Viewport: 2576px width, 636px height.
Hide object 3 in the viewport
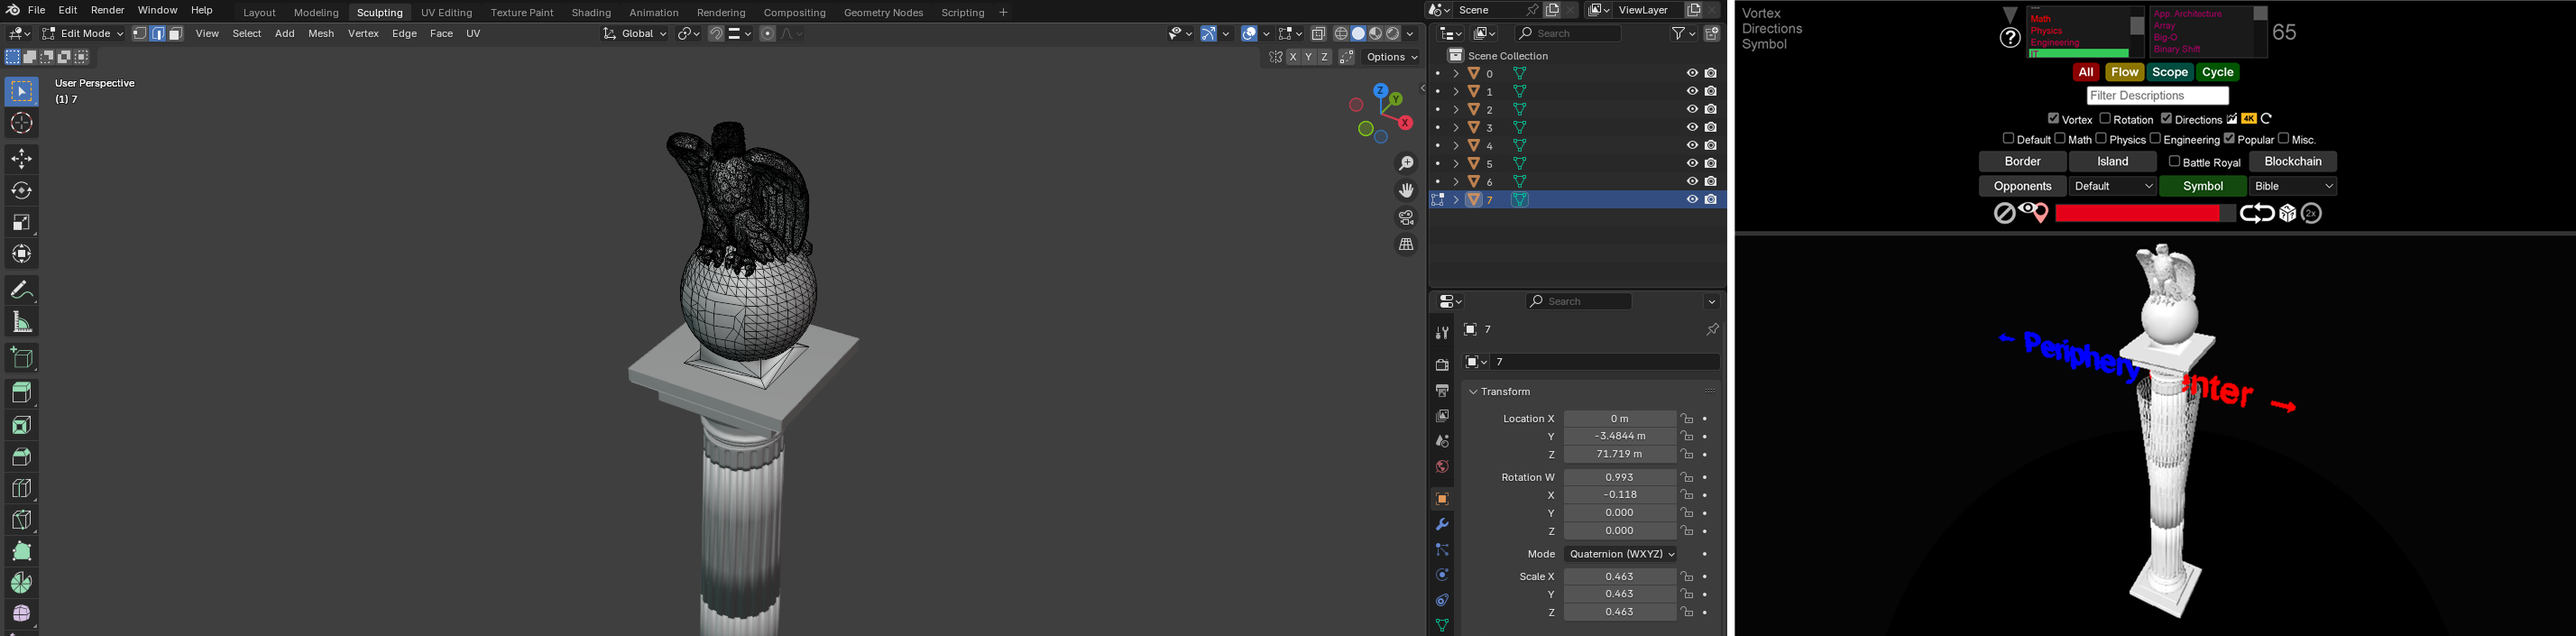click(x=1692, y=128)
